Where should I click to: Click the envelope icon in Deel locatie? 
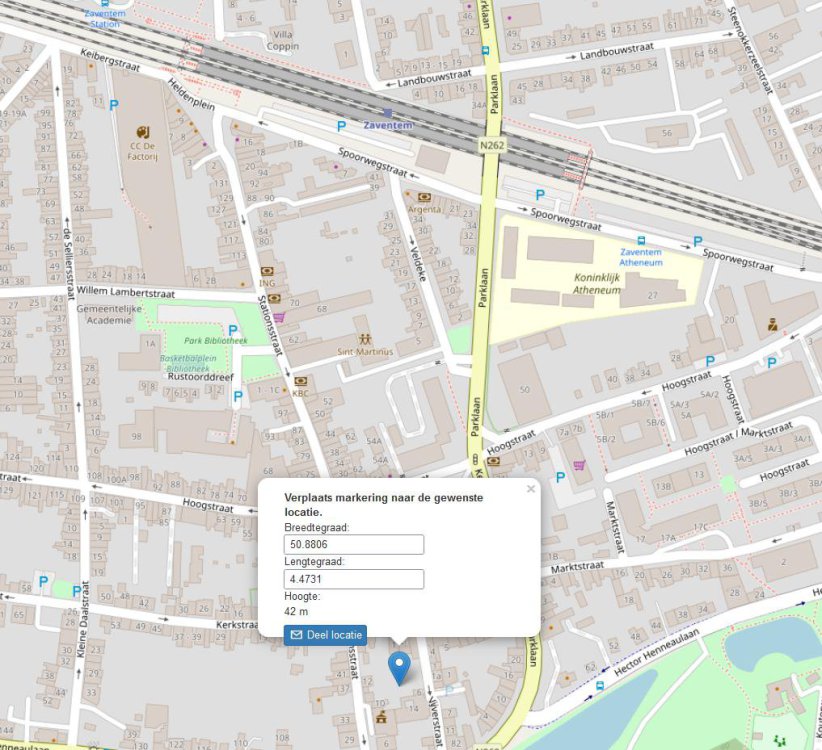tap(296, 635)
